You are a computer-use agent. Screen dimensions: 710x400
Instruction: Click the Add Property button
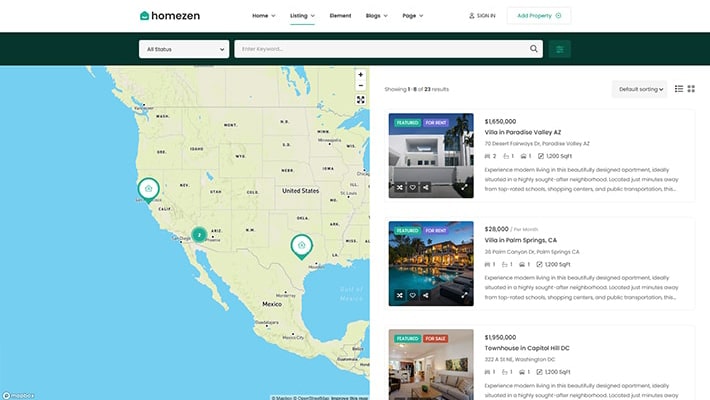tap(539, 16)
